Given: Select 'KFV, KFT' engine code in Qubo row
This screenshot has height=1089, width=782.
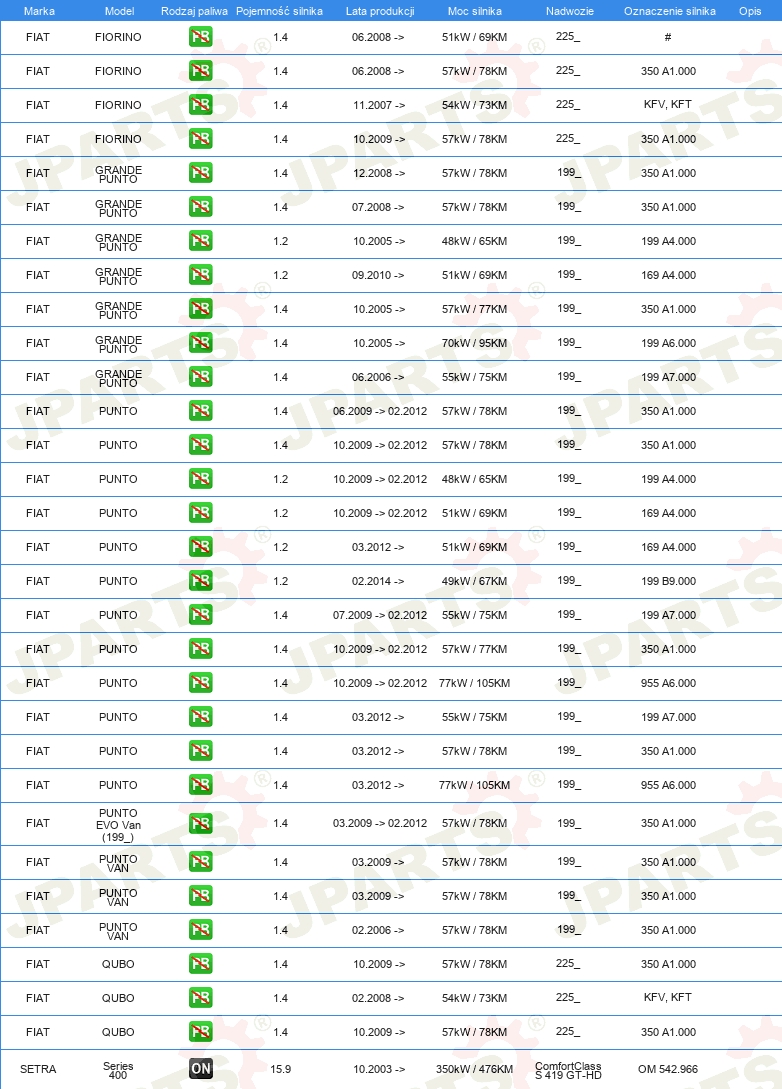Looking at the screenshot, I should pyautogui.click(x=667, y=997).
